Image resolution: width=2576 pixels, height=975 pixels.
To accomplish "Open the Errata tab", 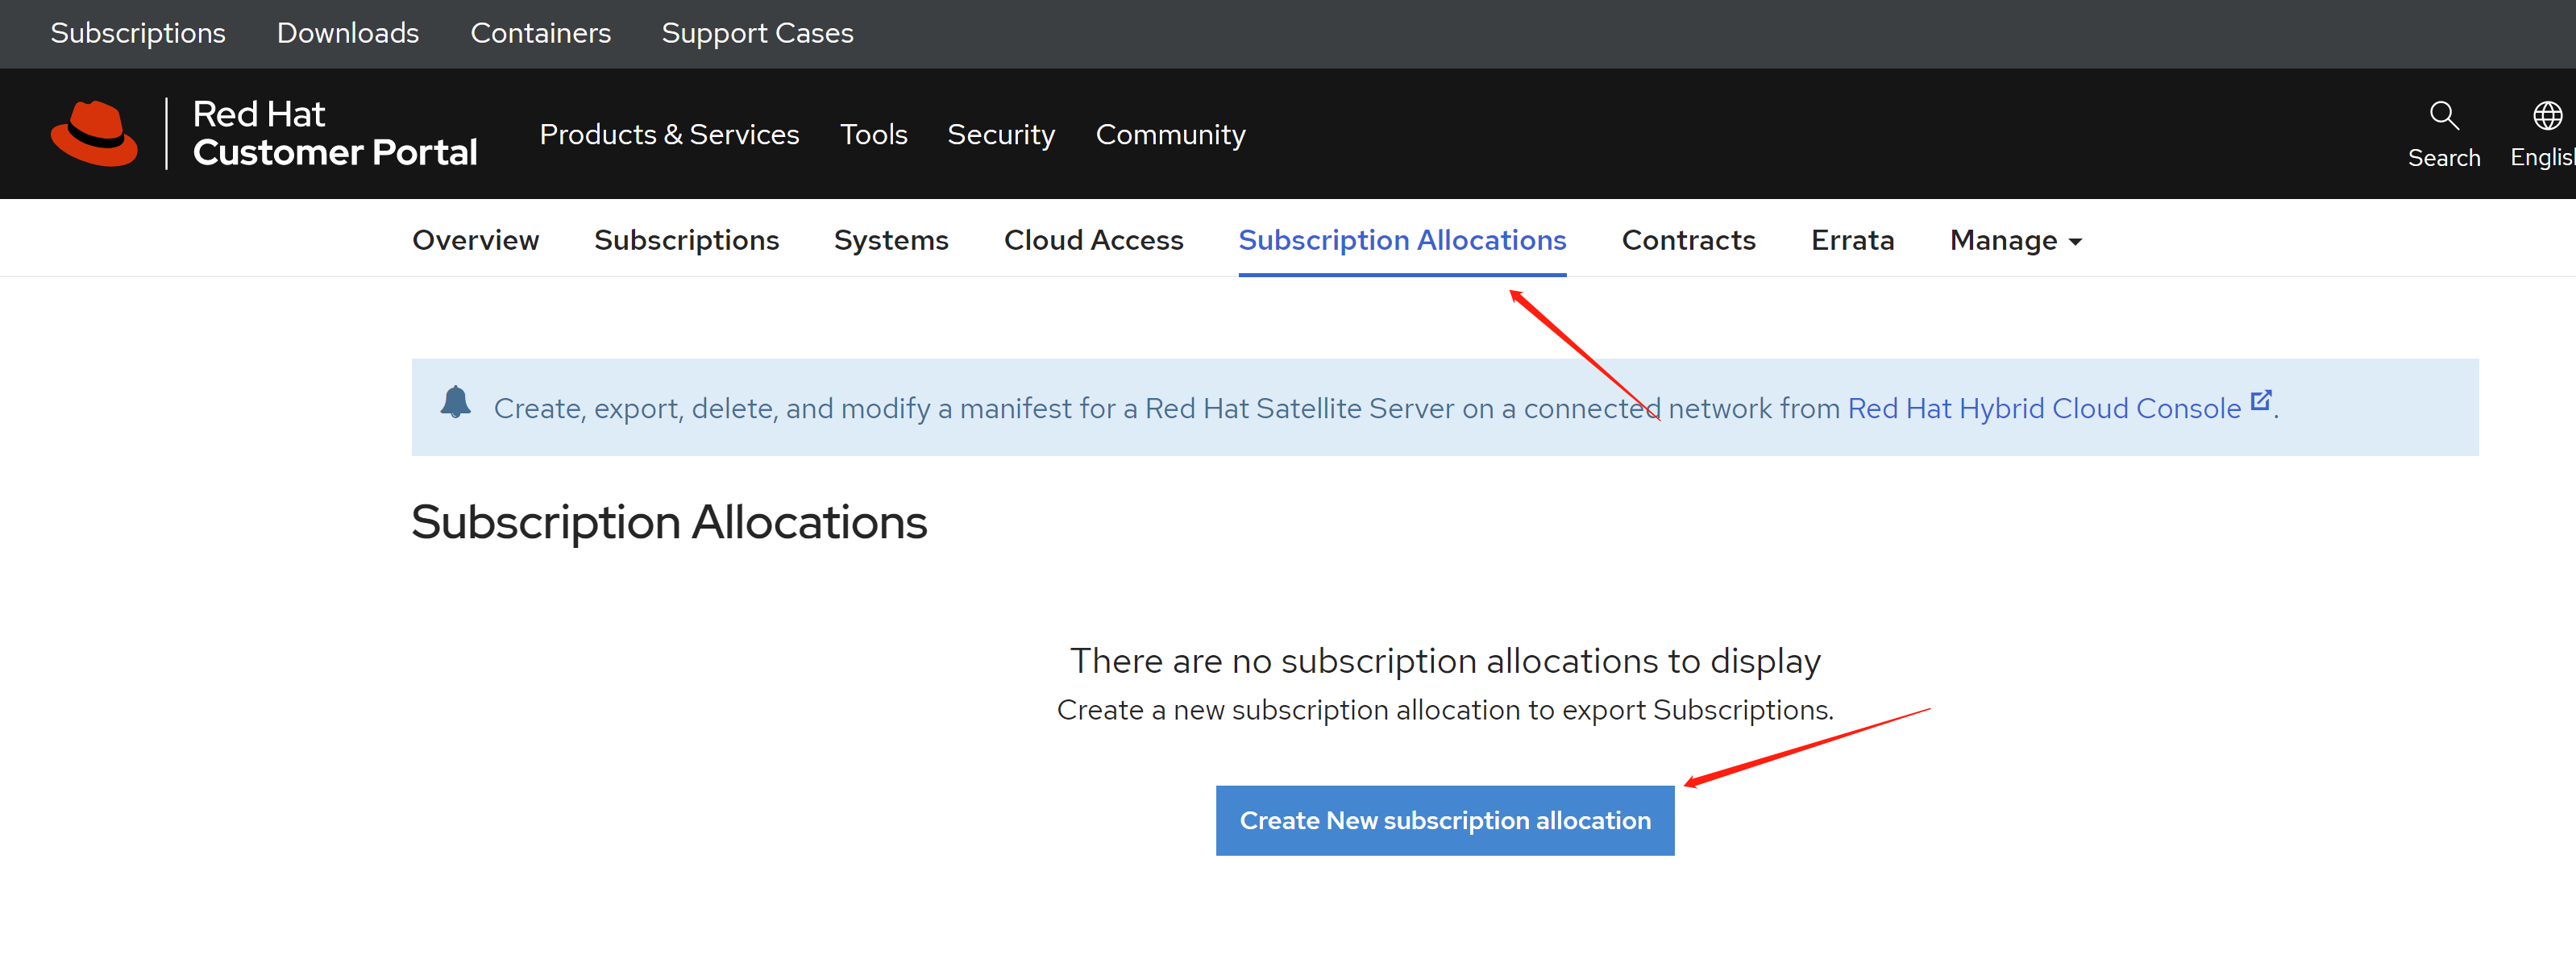I will tap(1852, 241).
